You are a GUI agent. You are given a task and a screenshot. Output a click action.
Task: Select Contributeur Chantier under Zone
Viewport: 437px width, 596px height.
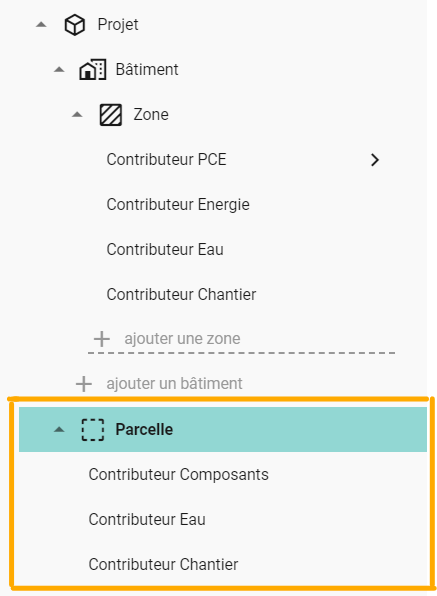pyautogui.click(x=181, y=295)
